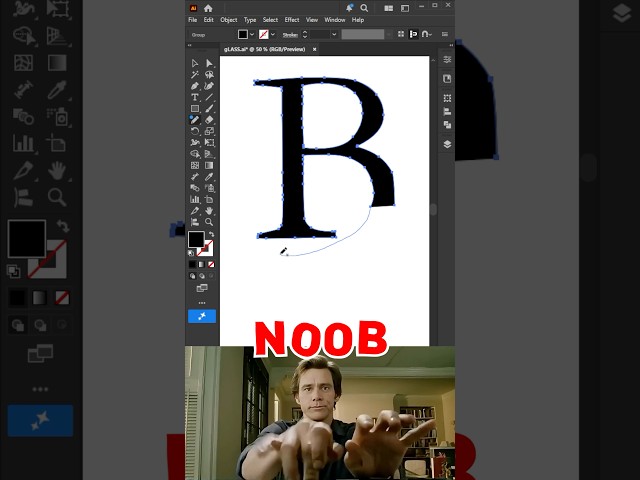The image size is (640, 480).
Task: Set paint mode to None
Action: pos(211,264)
